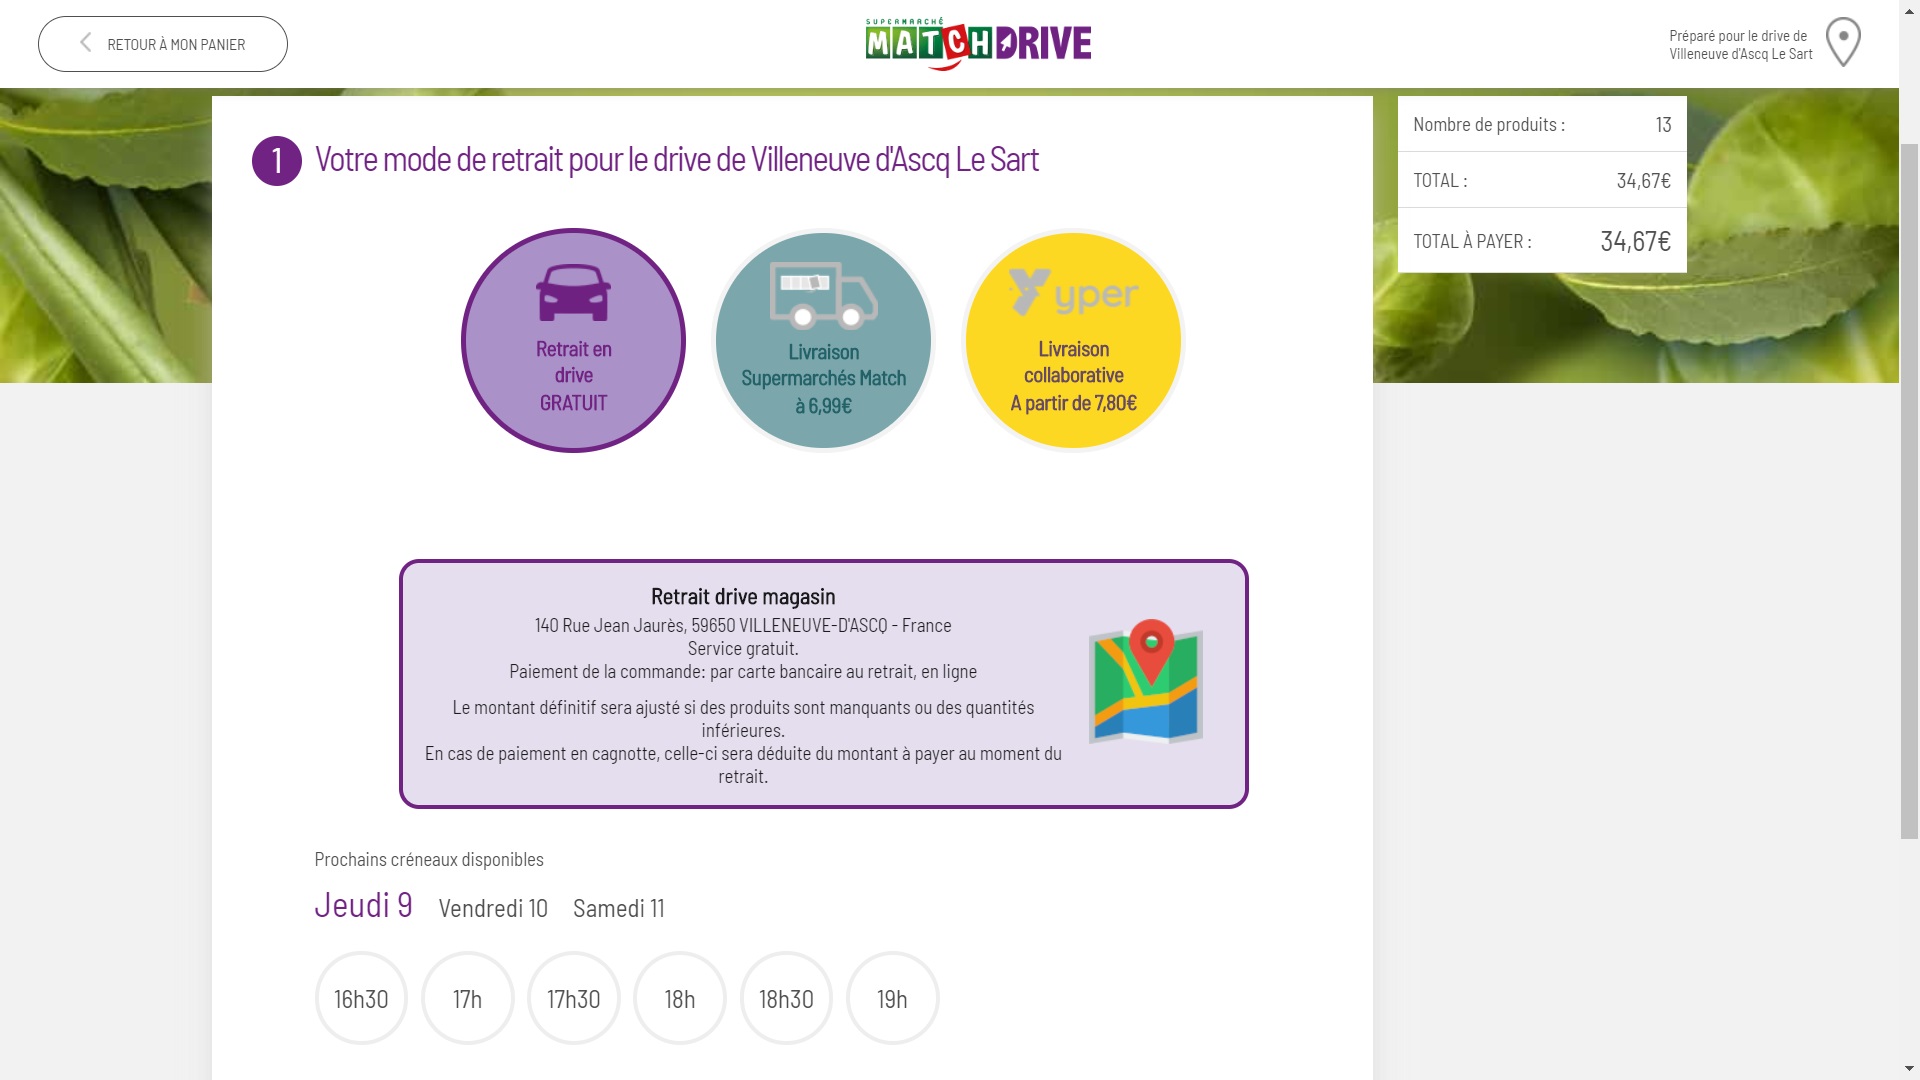Image resolution: width=1920 pixels, height=1080 pixels.
Task: Click 'Préparé pour le drive de Villeneuve d'Ascq' text
Action: tap(1740, 45)
